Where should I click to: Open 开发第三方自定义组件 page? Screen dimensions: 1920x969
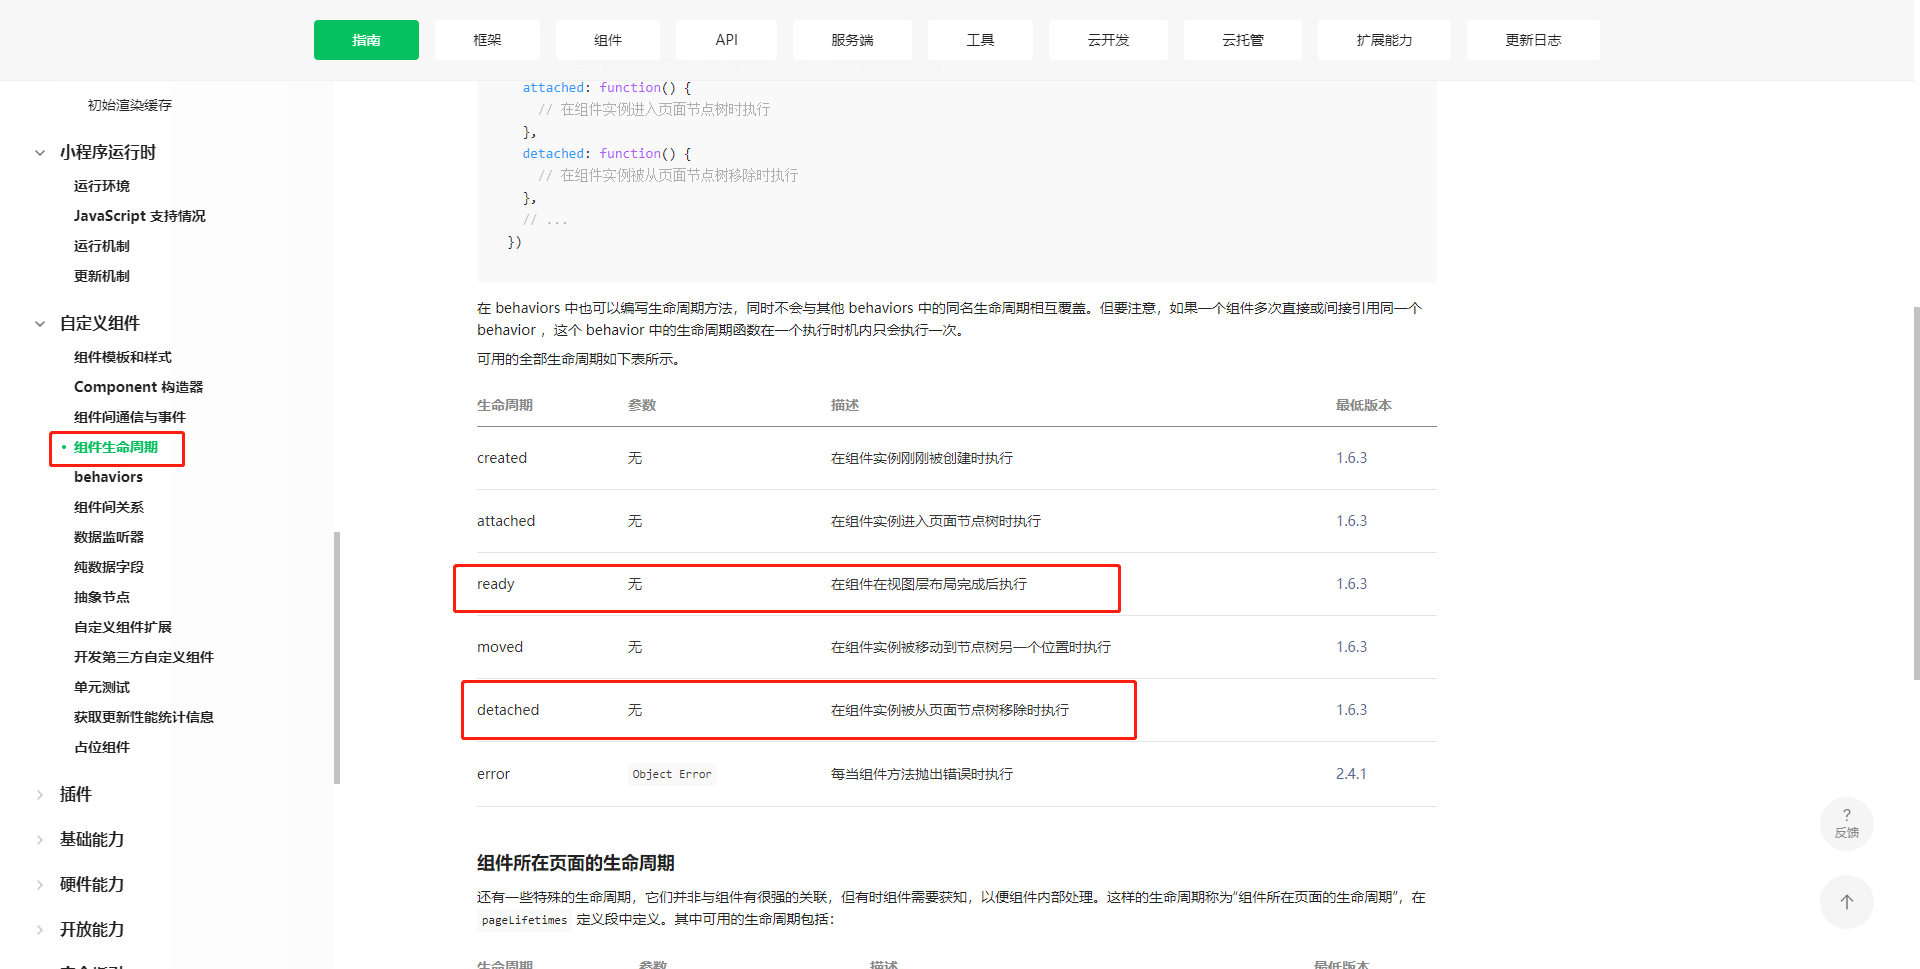(x=143, y=657)
